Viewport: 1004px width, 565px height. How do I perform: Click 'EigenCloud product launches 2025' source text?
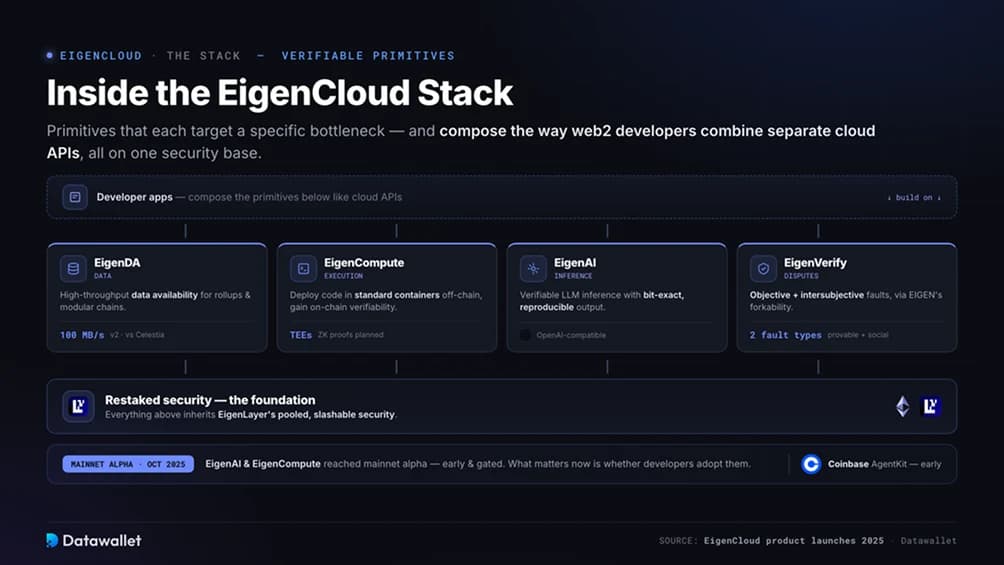click(x=794, y=541)
